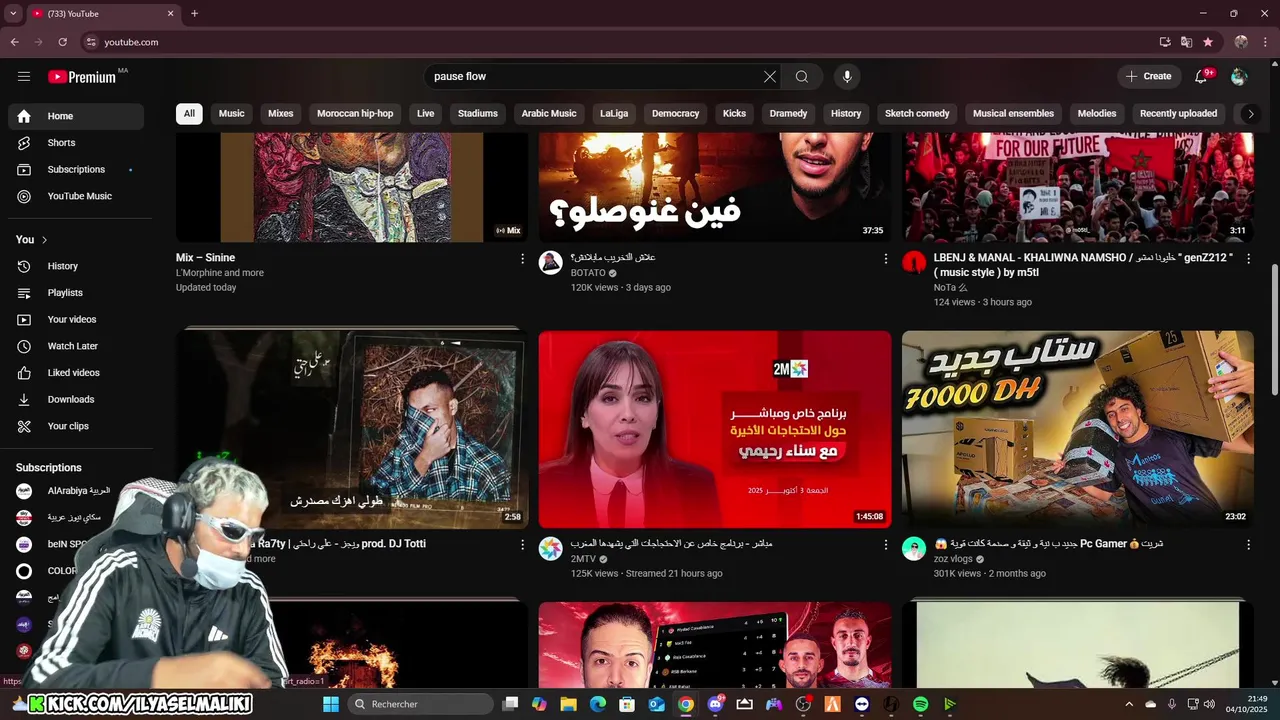Image resolution: width=1280 pixels, height=720 pixels.
Task: Click the Rechercher taskbar search box
Action: pos(420,704)
